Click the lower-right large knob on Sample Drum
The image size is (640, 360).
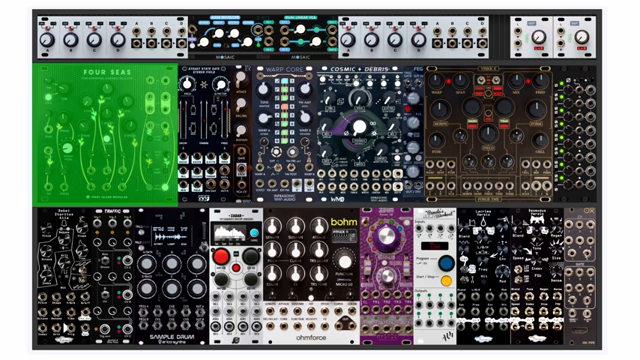coord(197,289)
